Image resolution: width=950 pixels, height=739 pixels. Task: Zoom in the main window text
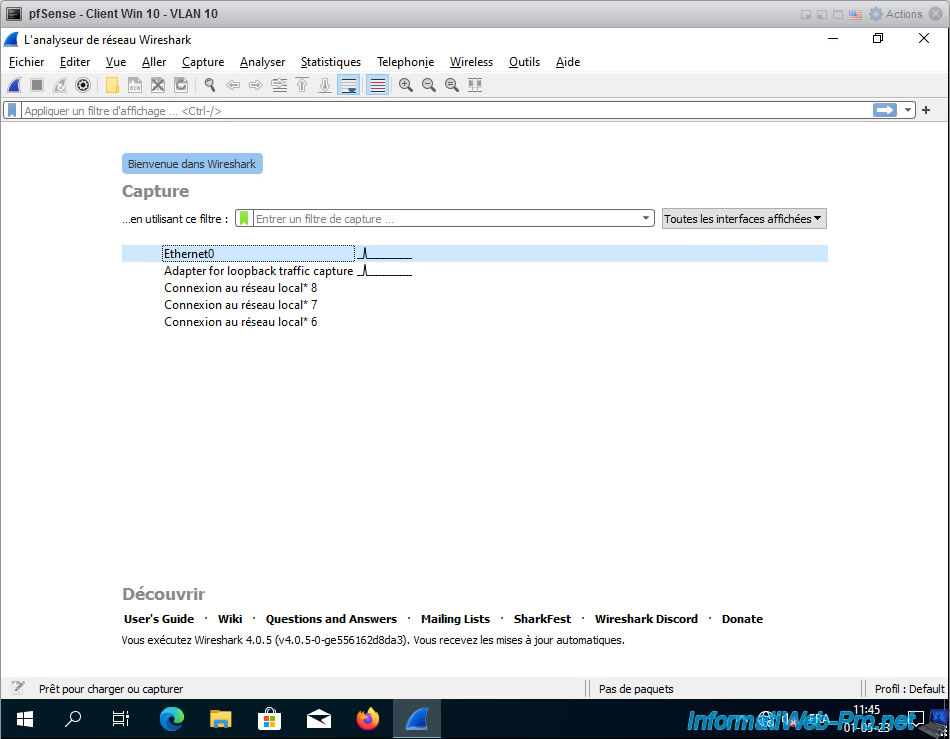tap(406, 85)
